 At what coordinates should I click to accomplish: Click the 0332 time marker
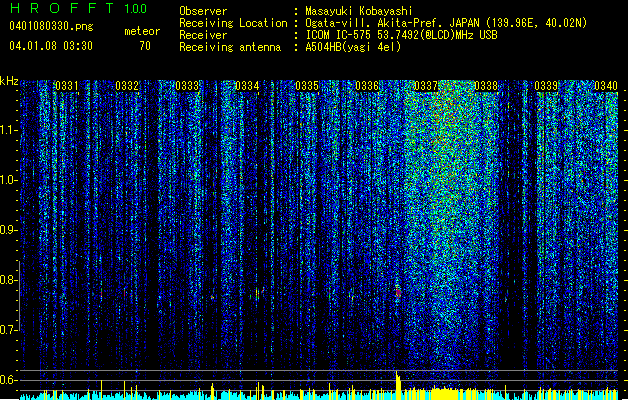tap(127, 86)
